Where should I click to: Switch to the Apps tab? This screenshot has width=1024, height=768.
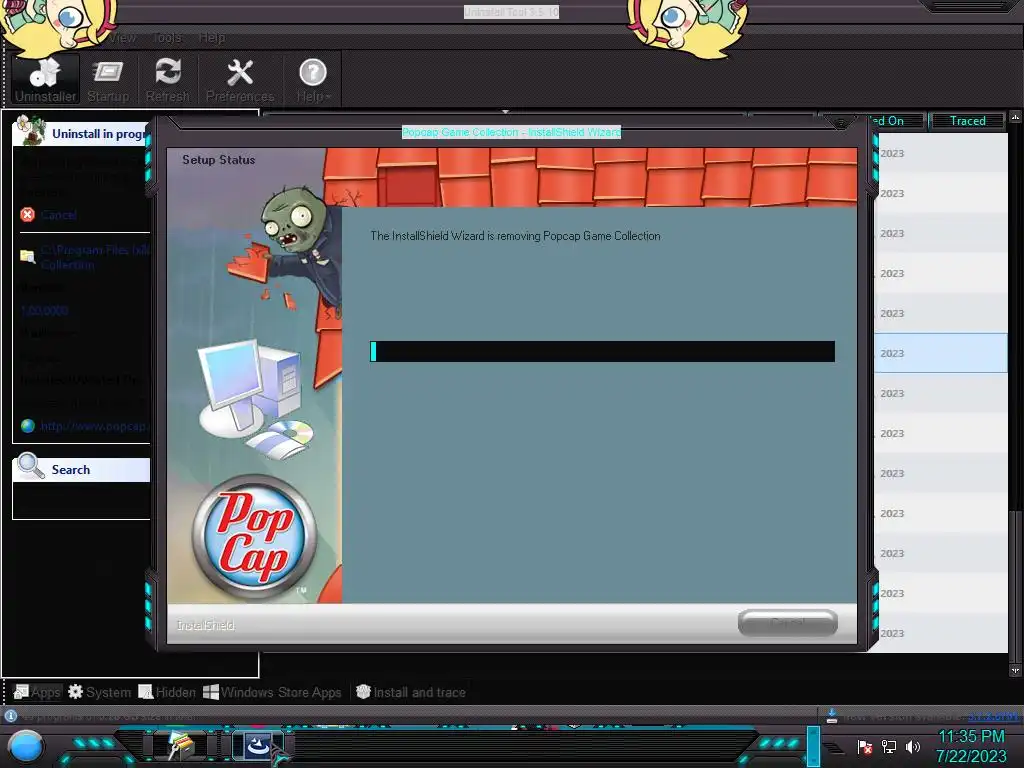click(x=37, y=692)
